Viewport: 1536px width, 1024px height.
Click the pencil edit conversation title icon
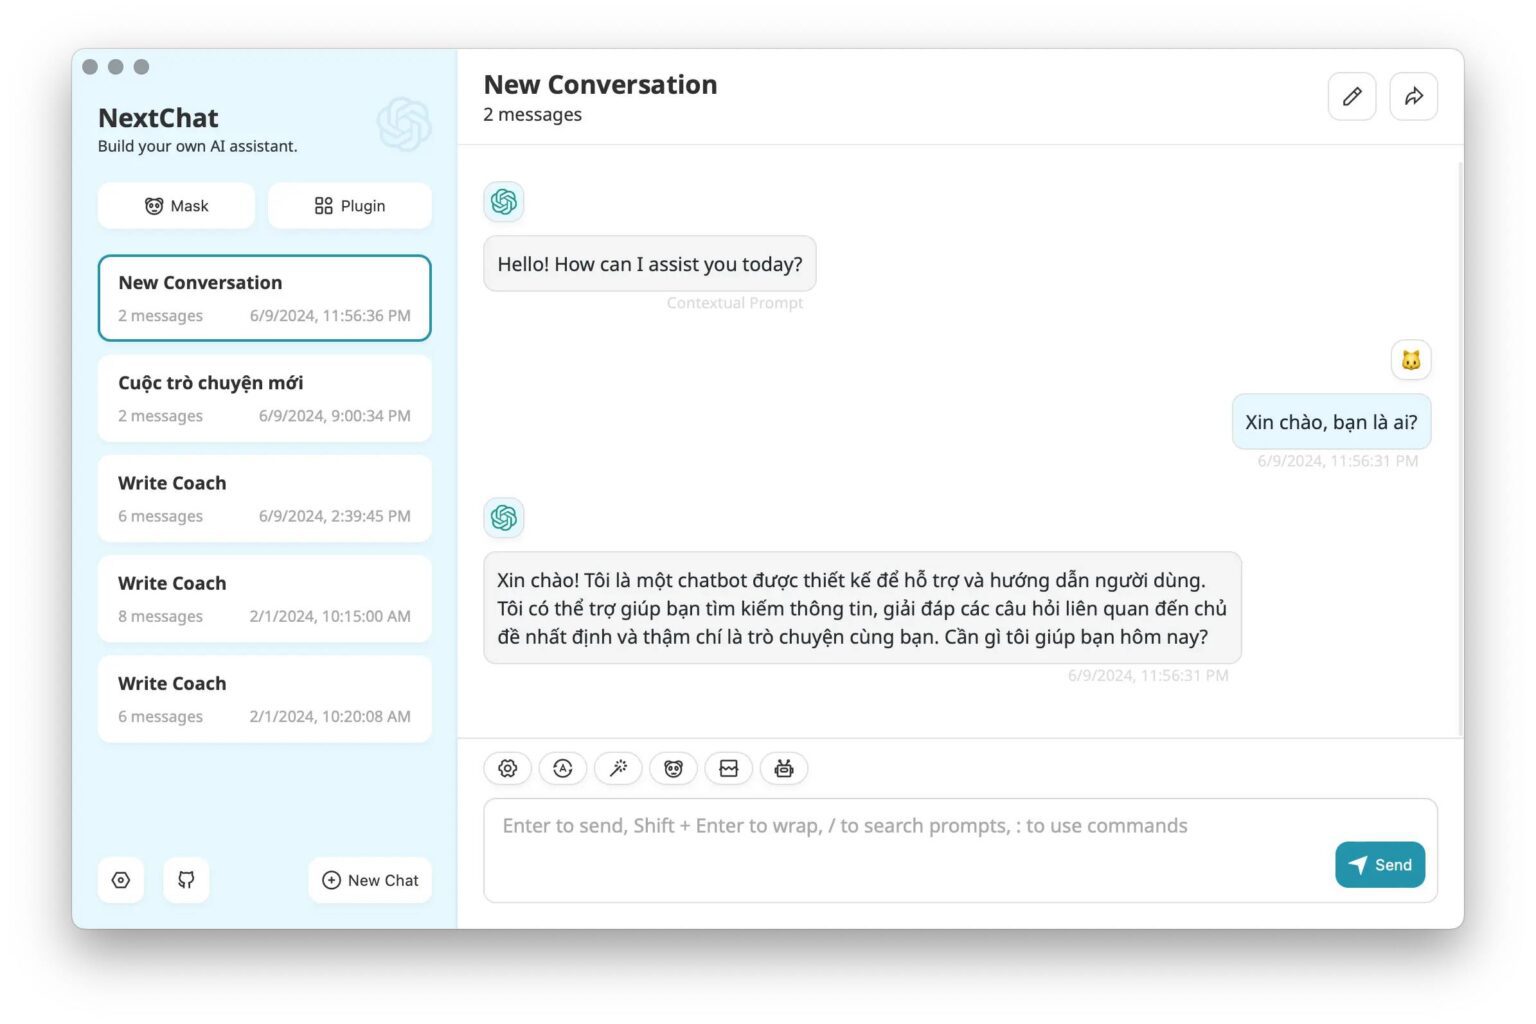1352,96
